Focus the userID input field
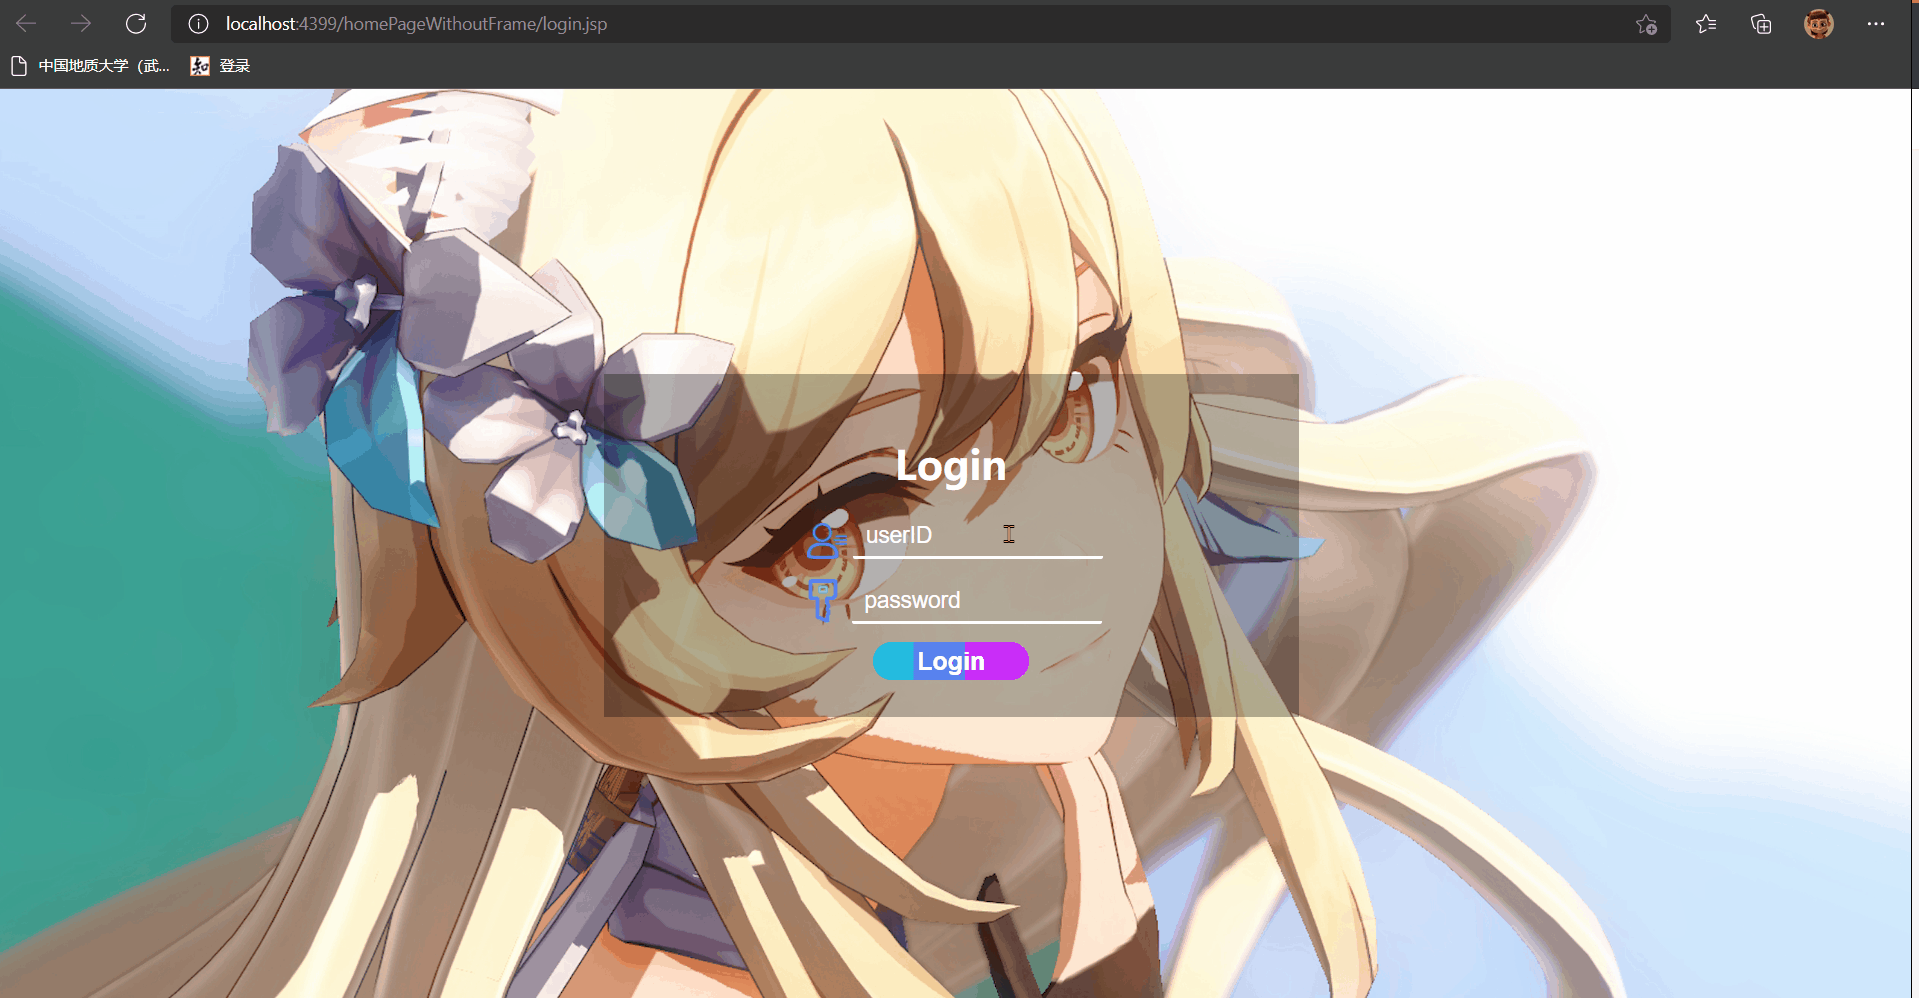Screen dimensions: 1919x998 click(978, 536)
